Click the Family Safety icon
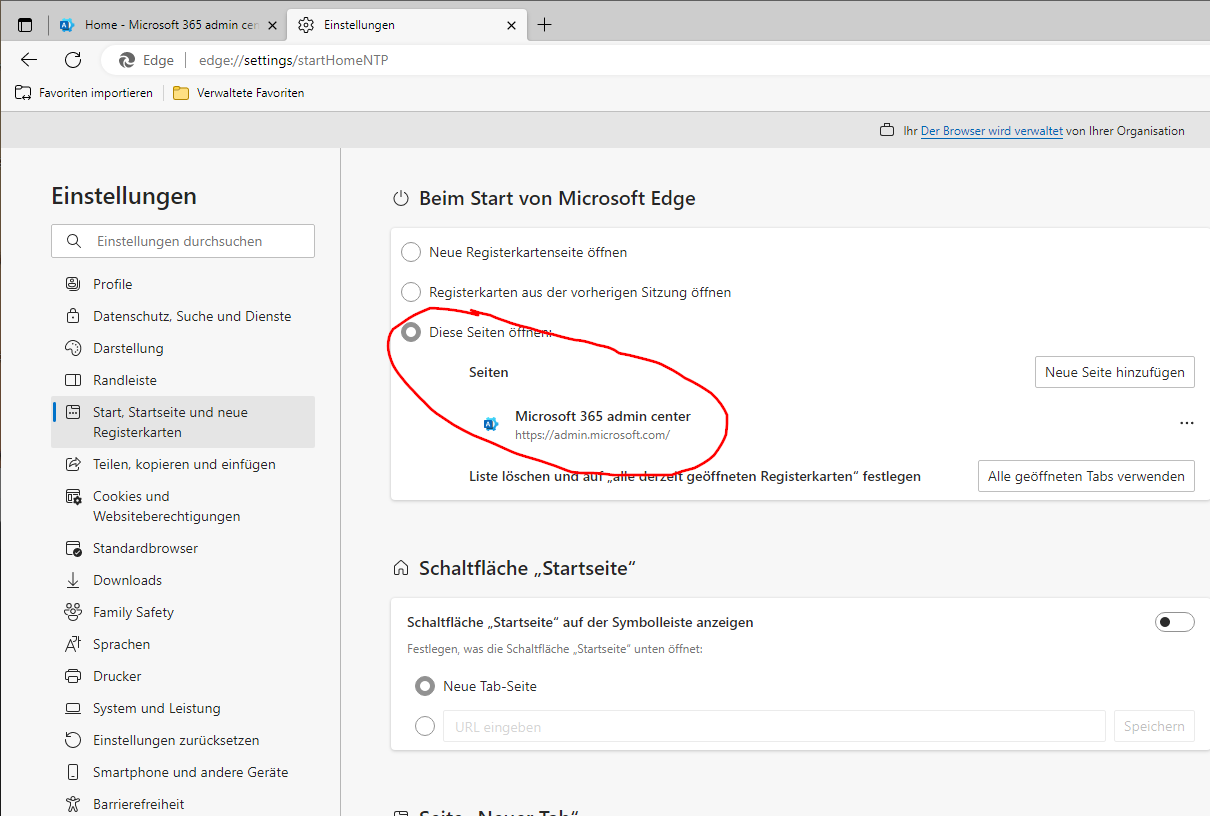This screenshot has width=1210, height=816. [x=73, y=612]
